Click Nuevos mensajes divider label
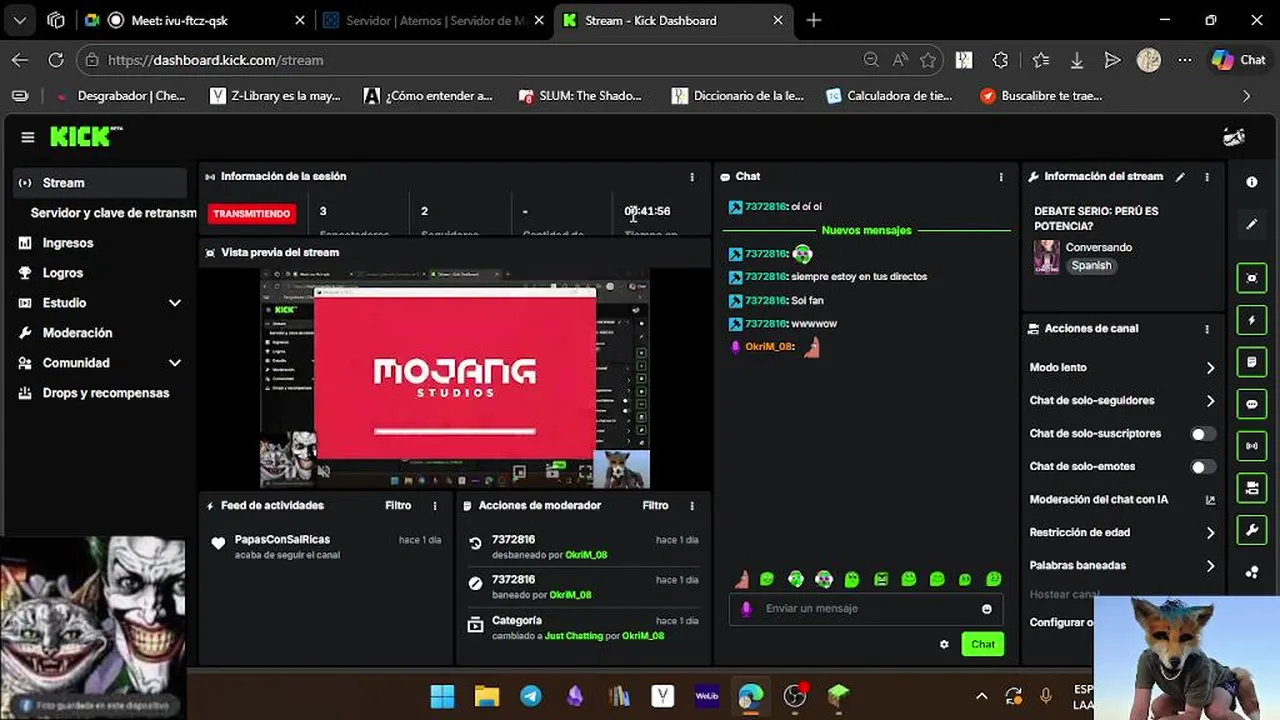 point(866,231)
